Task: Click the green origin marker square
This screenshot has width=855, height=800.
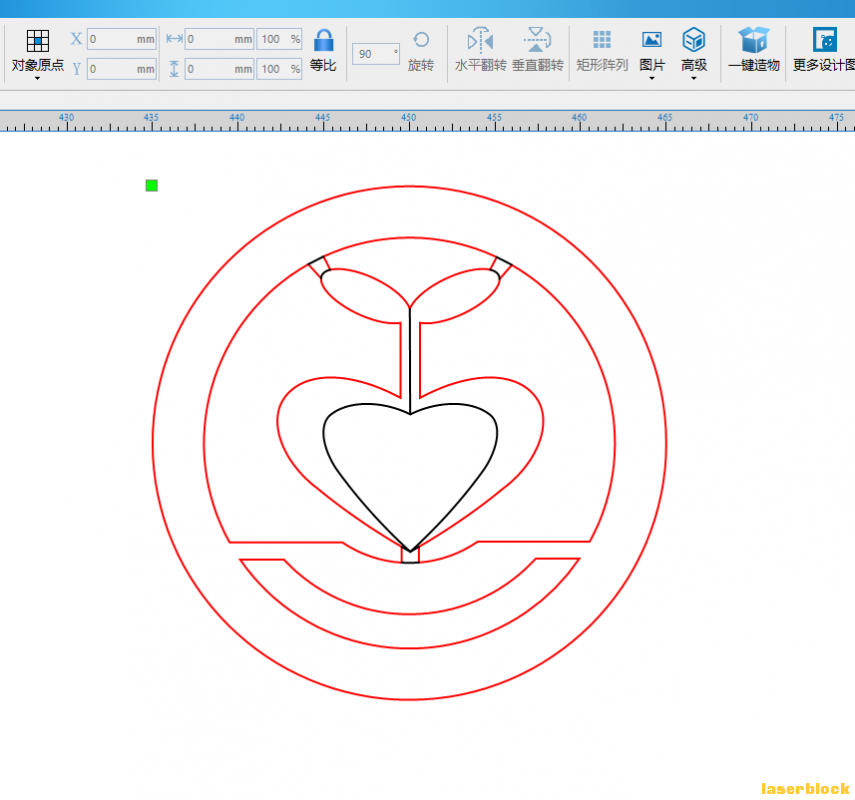Action: click(152, 185)
